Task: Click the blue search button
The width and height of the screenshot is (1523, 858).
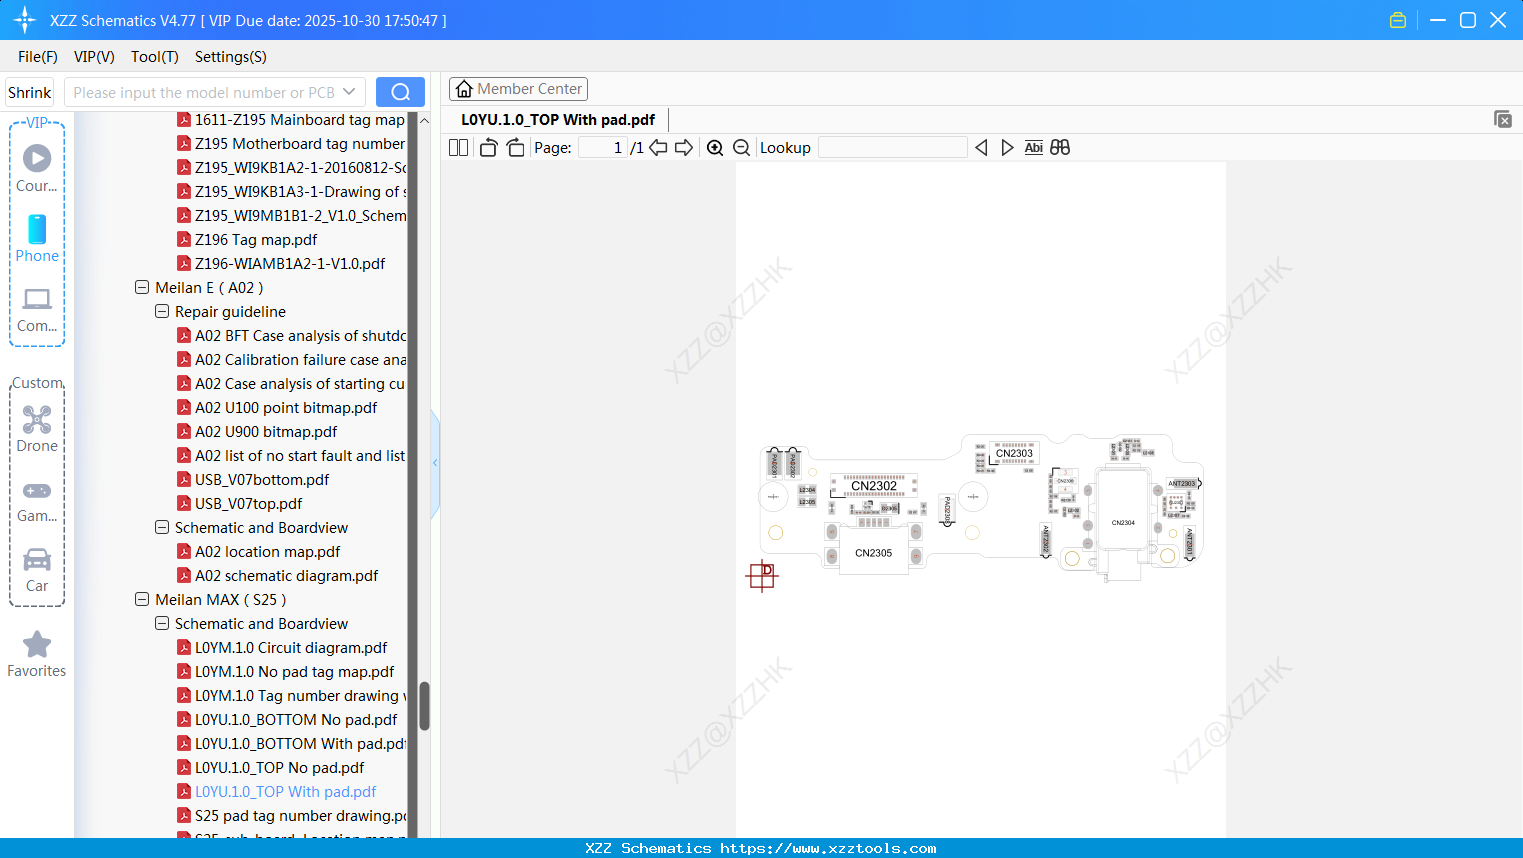Action: pyautogui.click(x=400, y=92)
